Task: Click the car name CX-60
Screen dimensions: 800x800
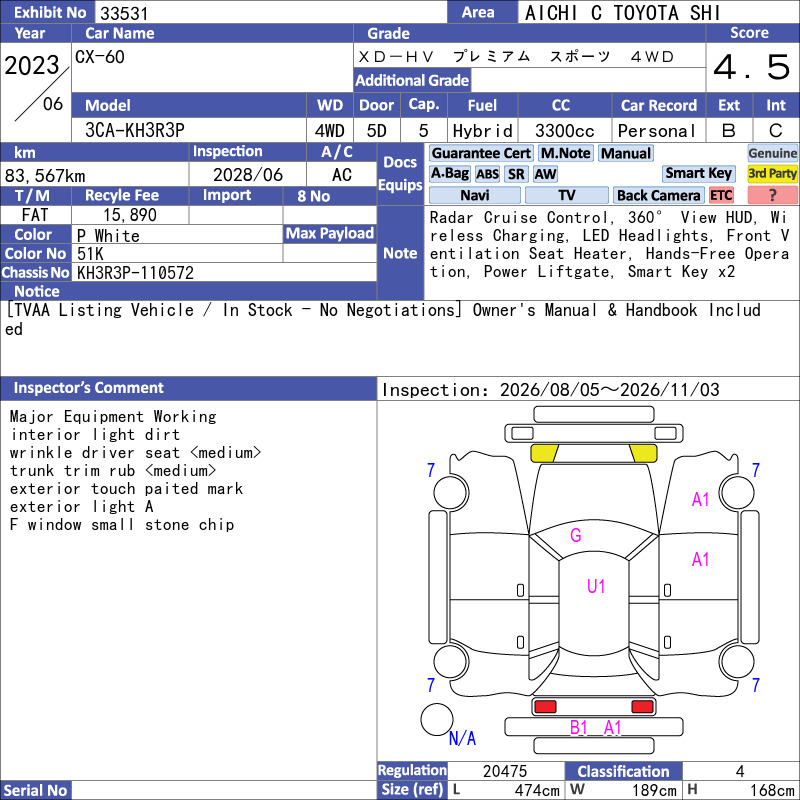Action: (x=99, y=57)
